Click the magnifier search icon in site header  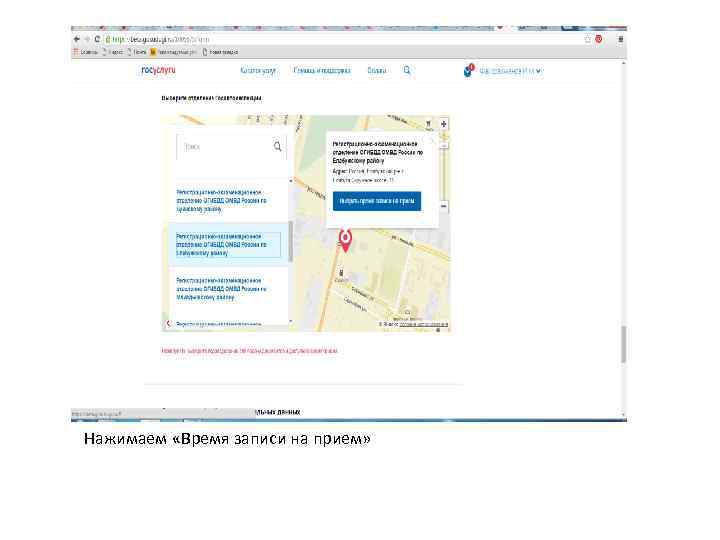coord(407,70)
